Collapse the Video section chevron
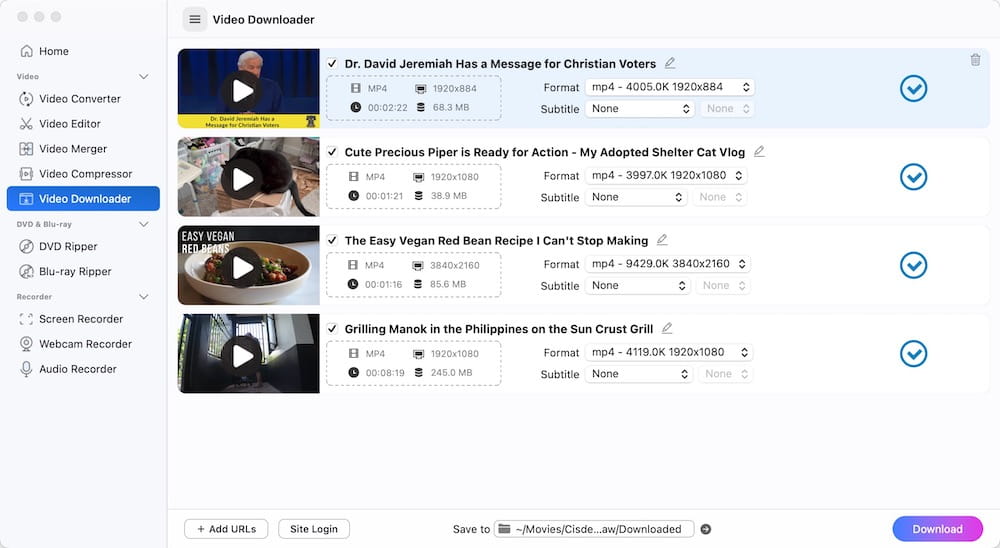The height and width of the screenshot is (548, 1000). coord(143,77)
